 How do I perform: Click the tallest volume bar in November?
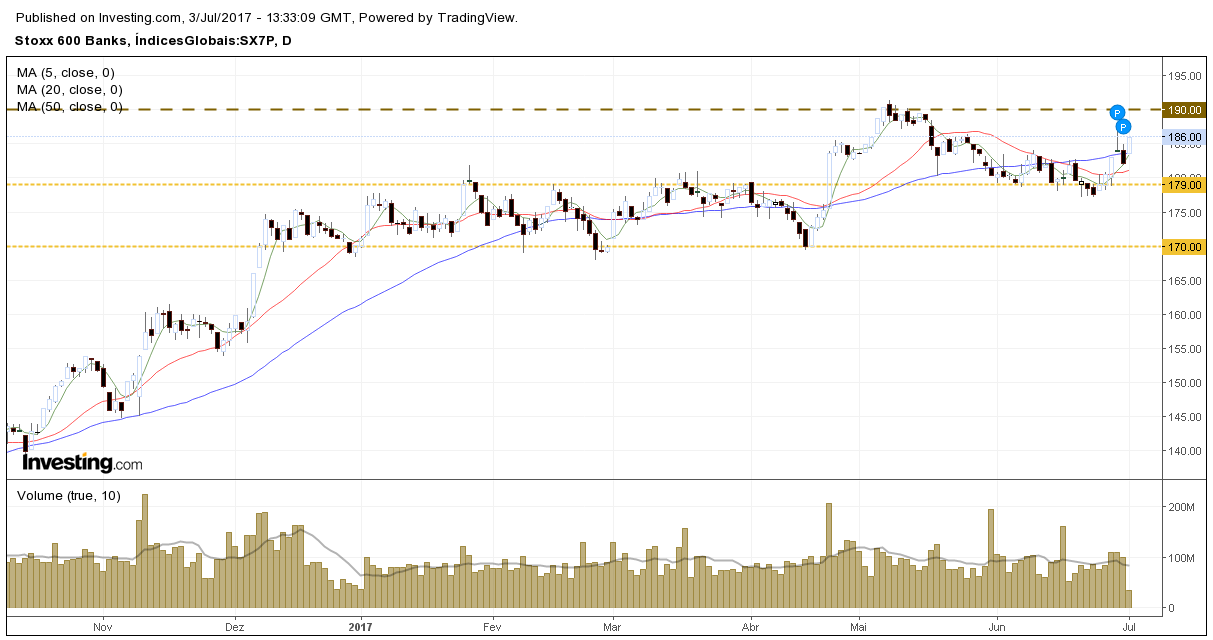point(145,551)
